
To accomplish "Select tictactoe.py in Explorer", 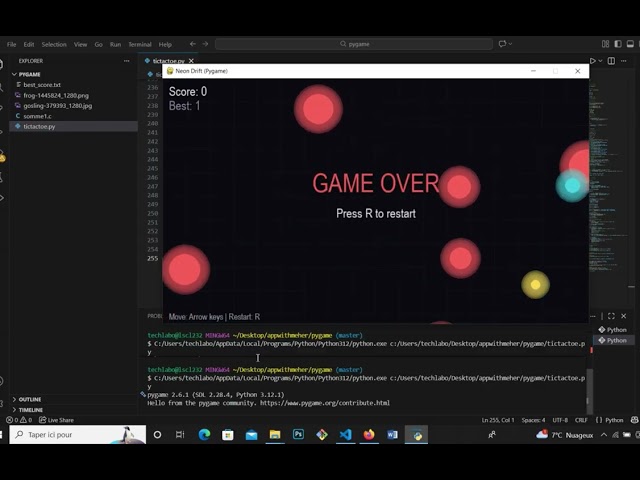I will pyautogui.click(x=39, y=127).
